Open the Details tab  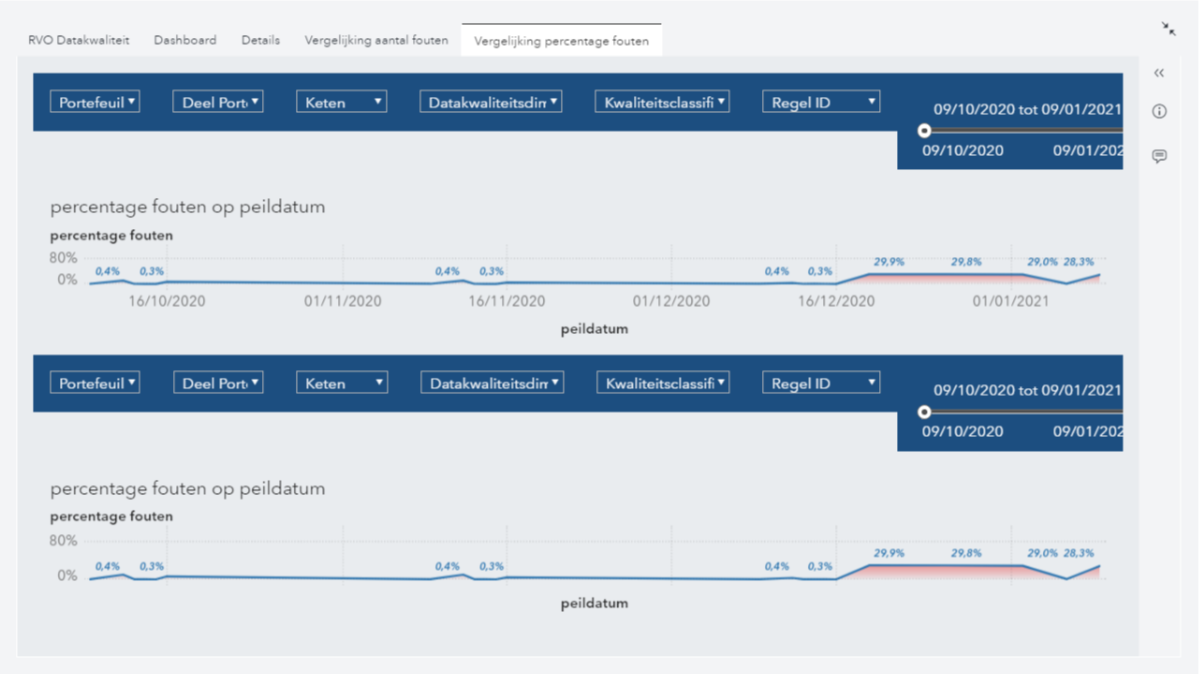point(260,41)
